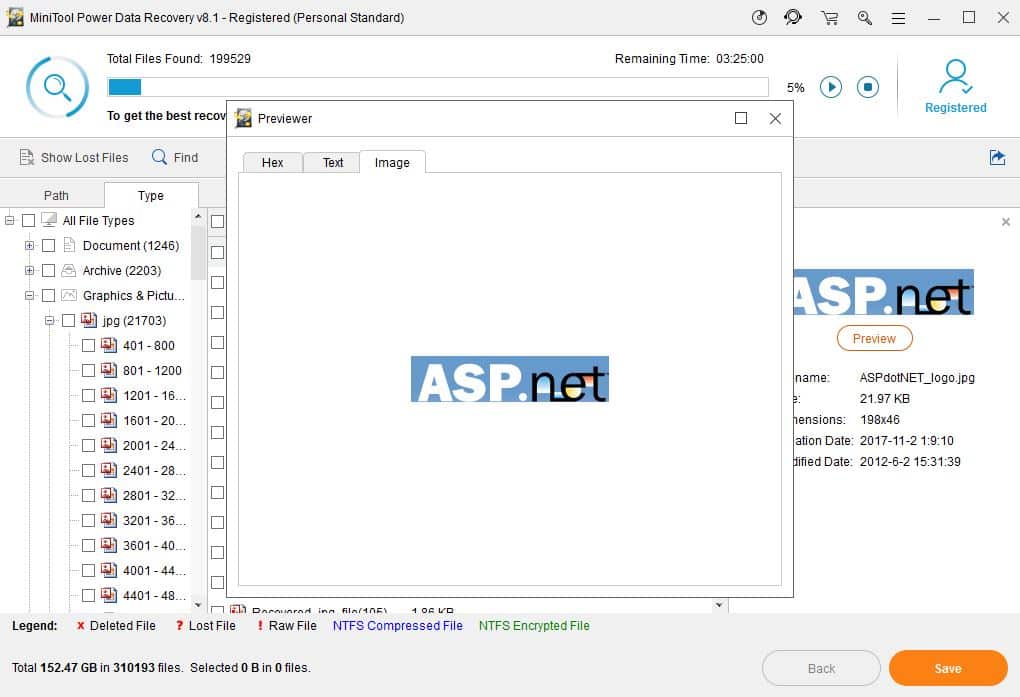Check the All File Types checkbox

pos(27,220)
